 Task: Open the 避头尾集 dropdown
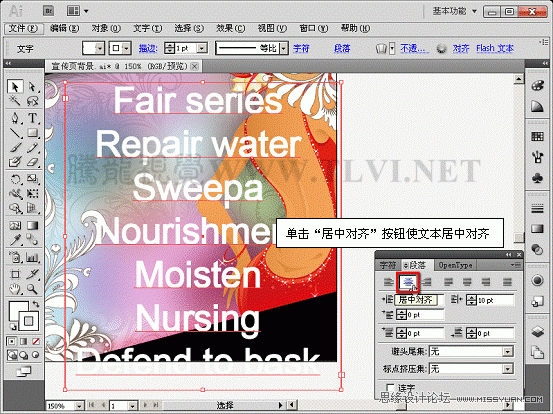[x=508, y=352]
